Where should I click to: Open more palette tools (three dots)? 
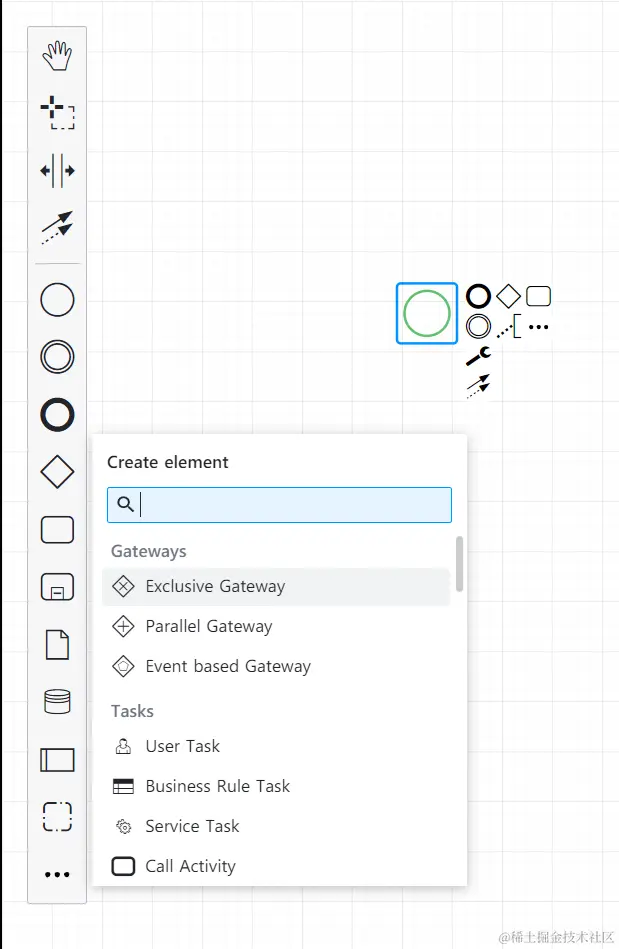pos(57,874)
